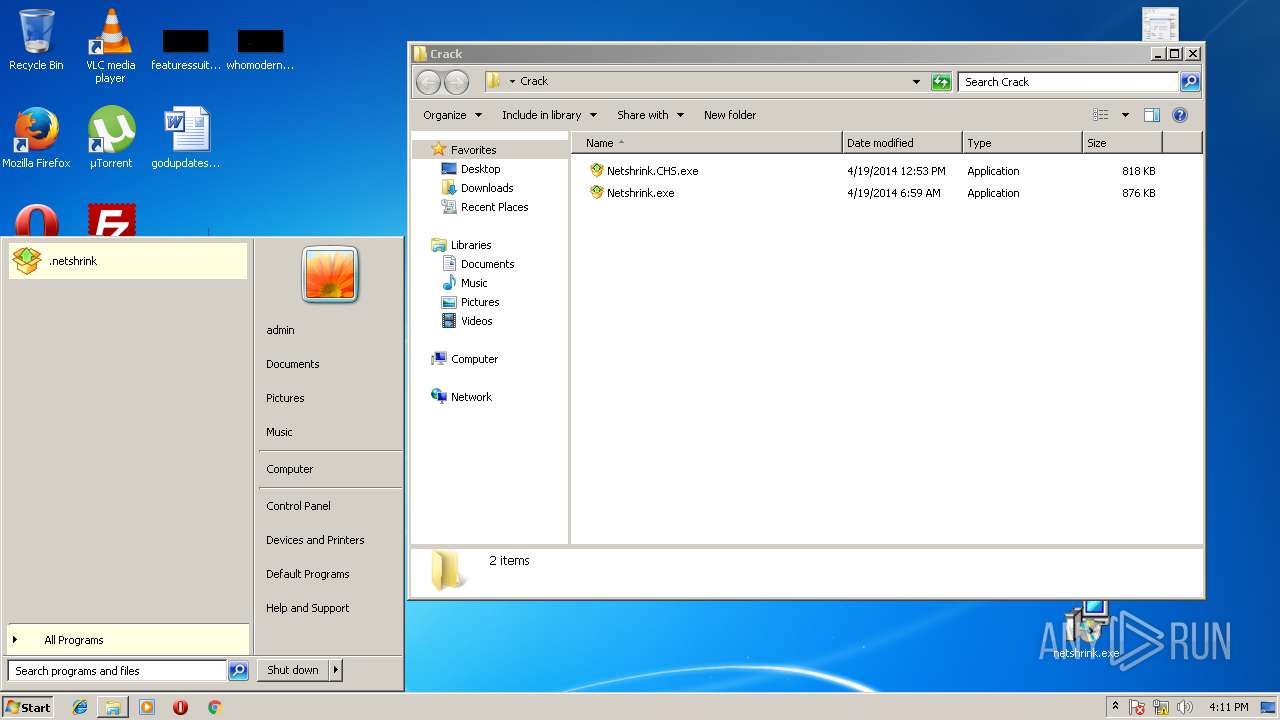The width and height of the screenshot is (1280, 720).
Task: Select the Netshrink.CHS.exe file icon
Action: 597,171
